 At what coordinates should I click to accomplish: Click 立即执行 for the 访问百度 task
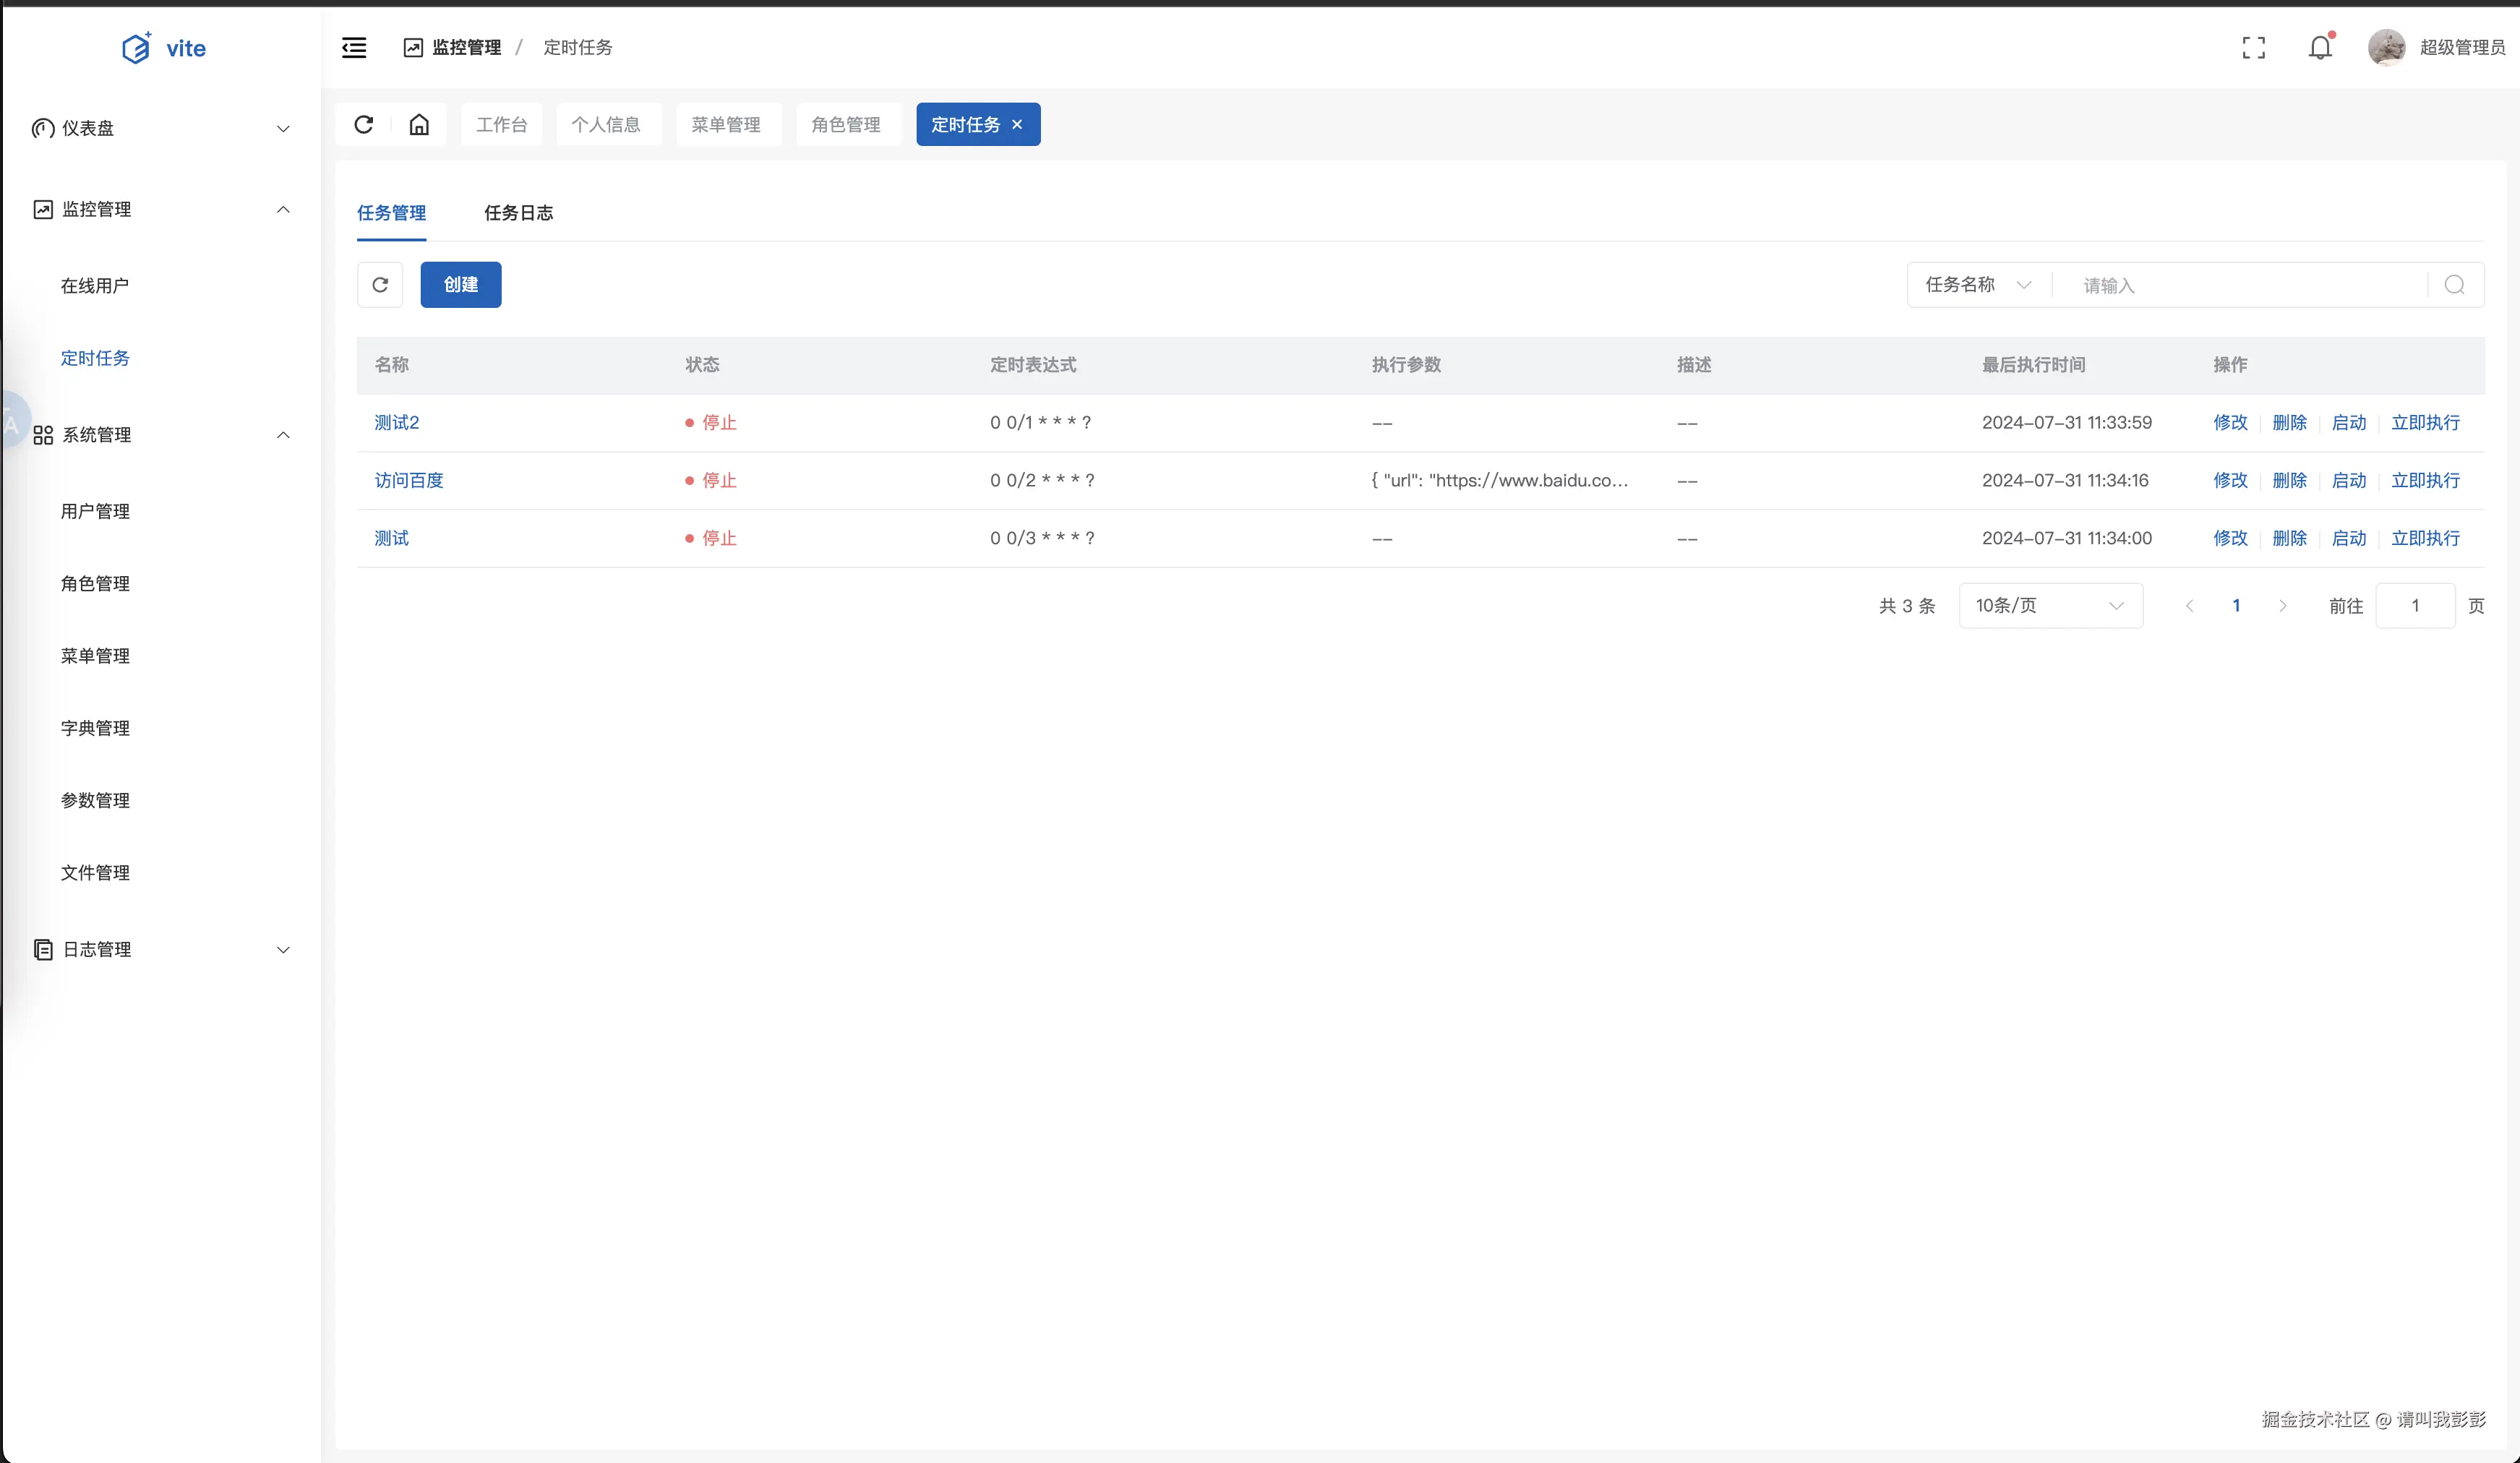[2425, 481]
